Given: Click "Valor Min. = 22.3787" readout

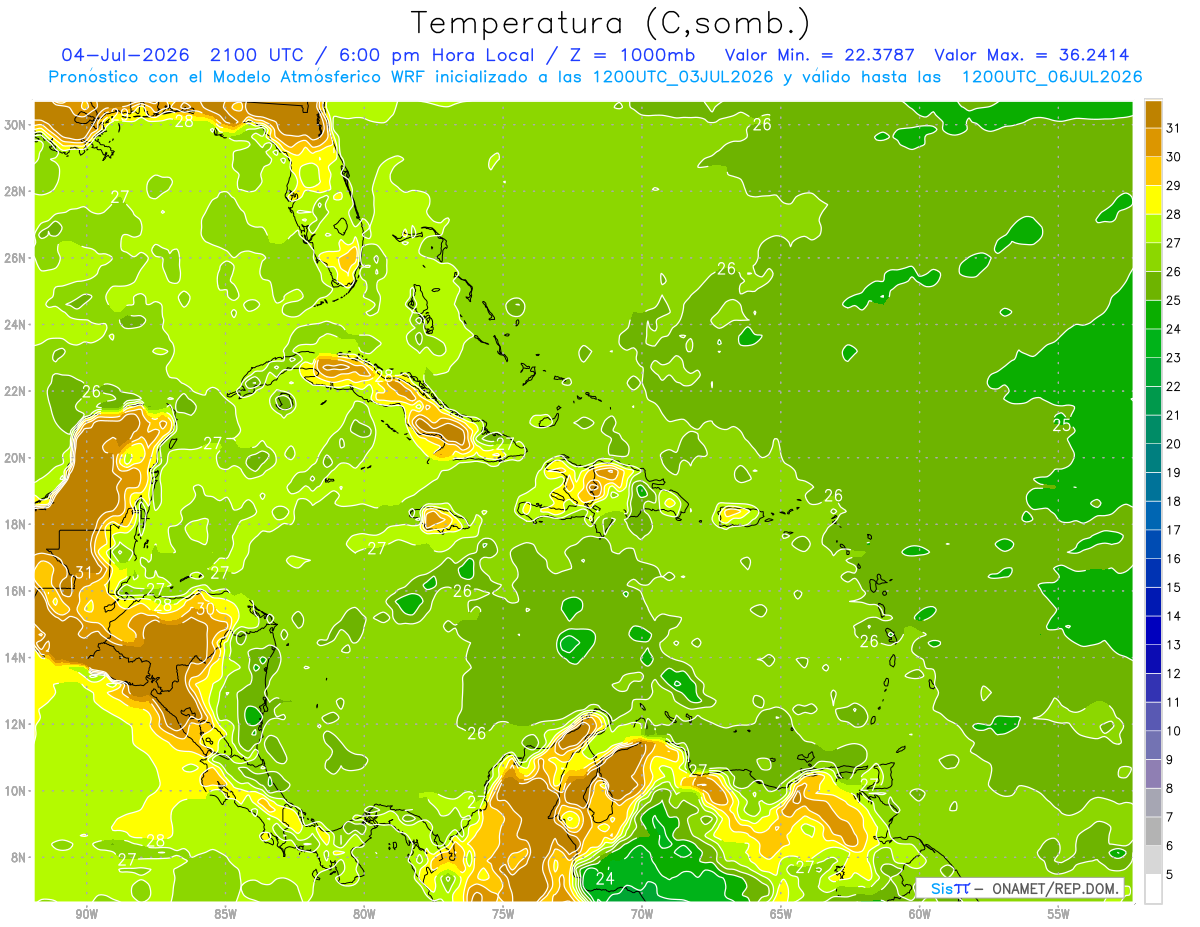Looking at the screenshot, I should point(820,55).
